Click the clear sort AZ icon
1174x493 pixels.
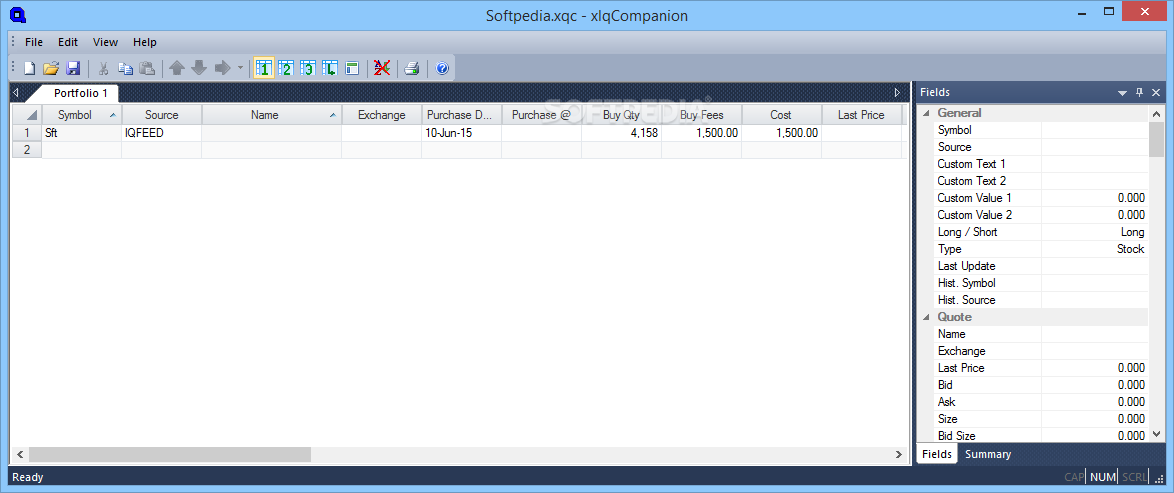[x=382, y=68]
